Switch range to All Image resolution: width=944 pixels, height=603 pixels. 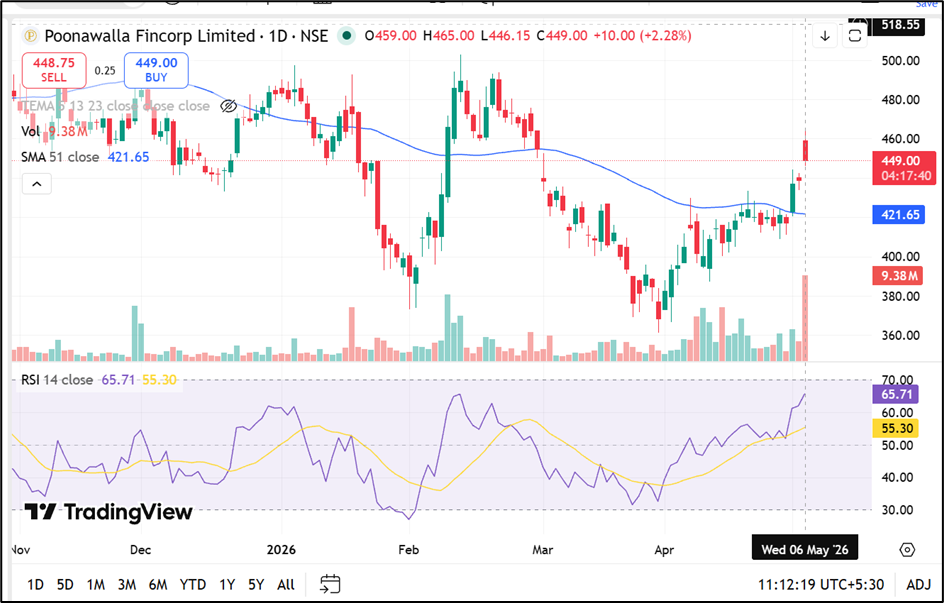click(286, 584)
